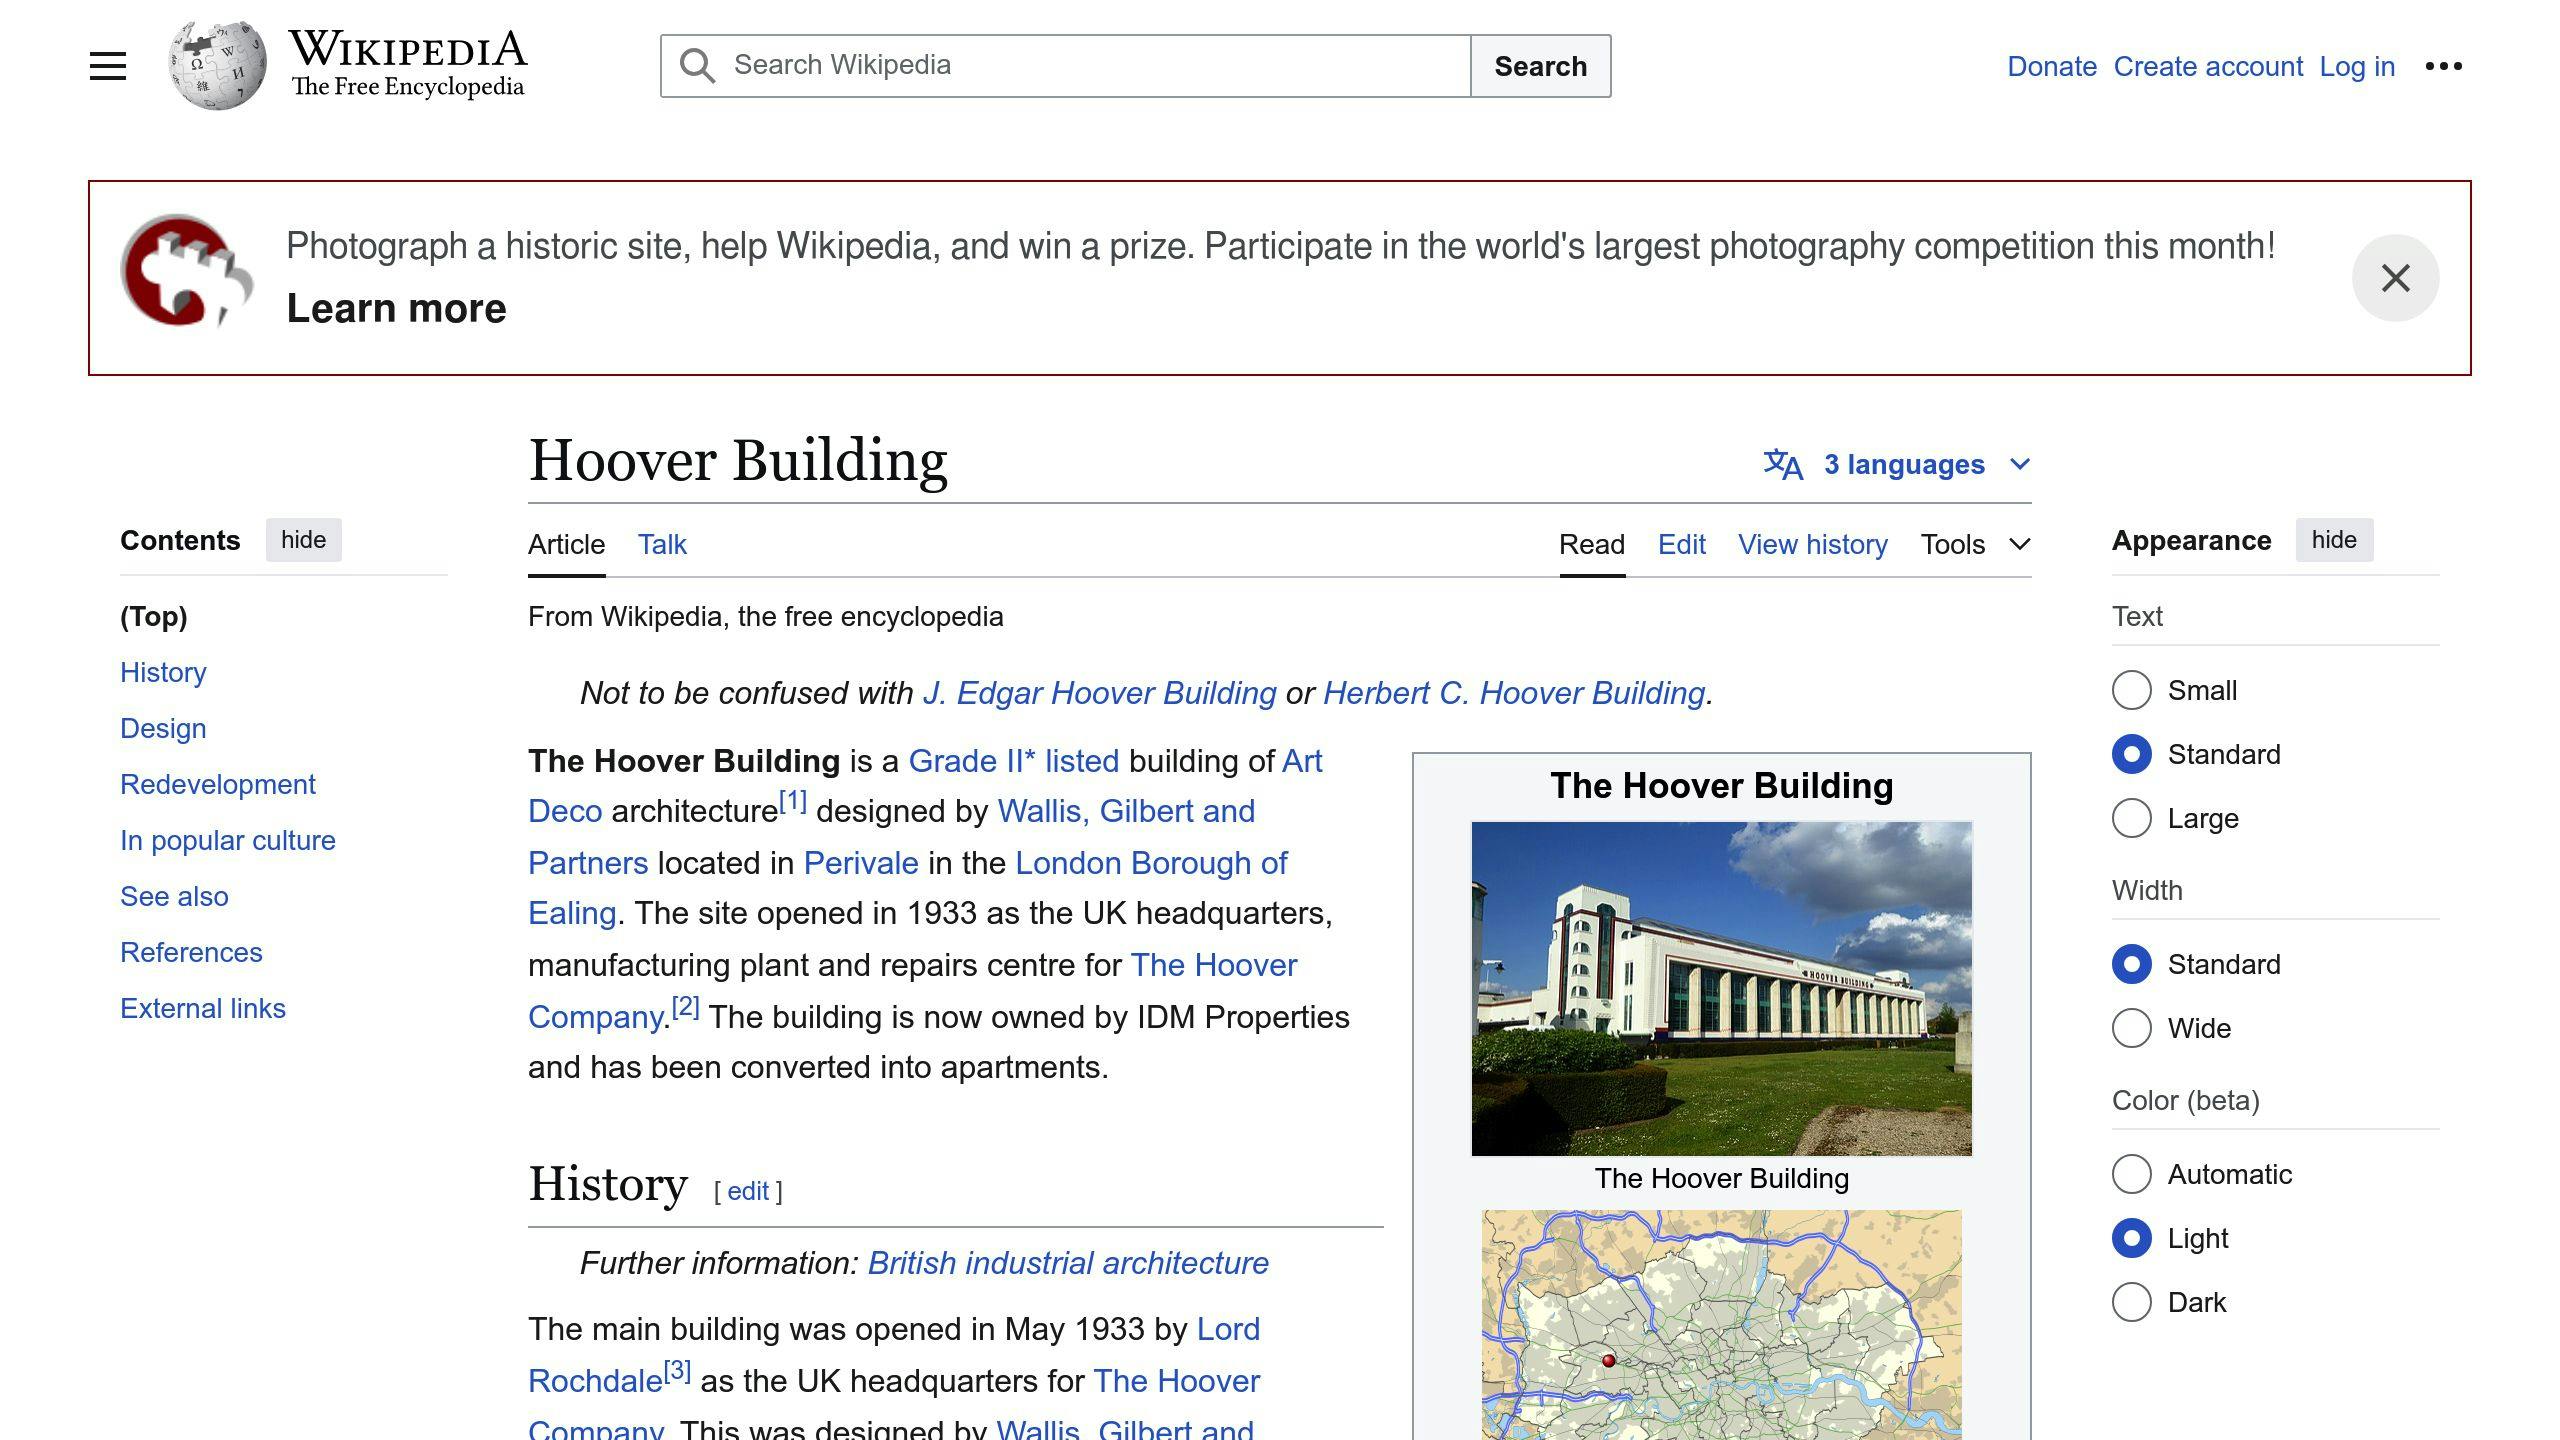Open the 3 languages dropdown
This screenshot has height=1440, width=2560.
click(1903, 463)
